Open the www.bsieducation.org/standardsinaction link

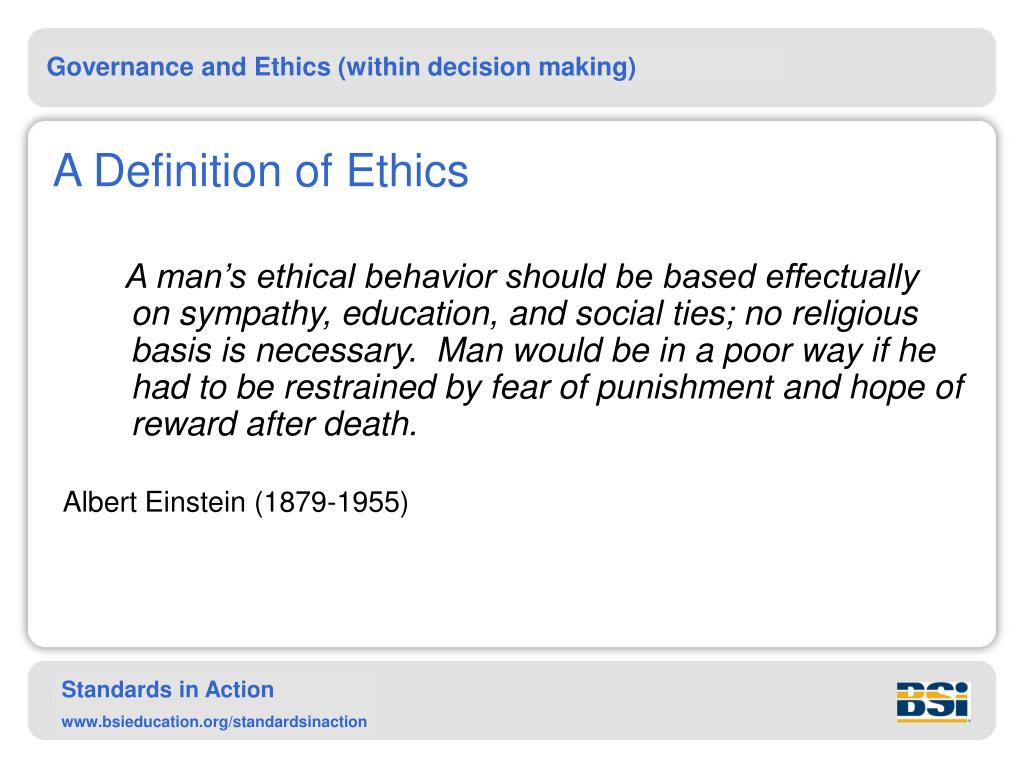pos(214,722)
